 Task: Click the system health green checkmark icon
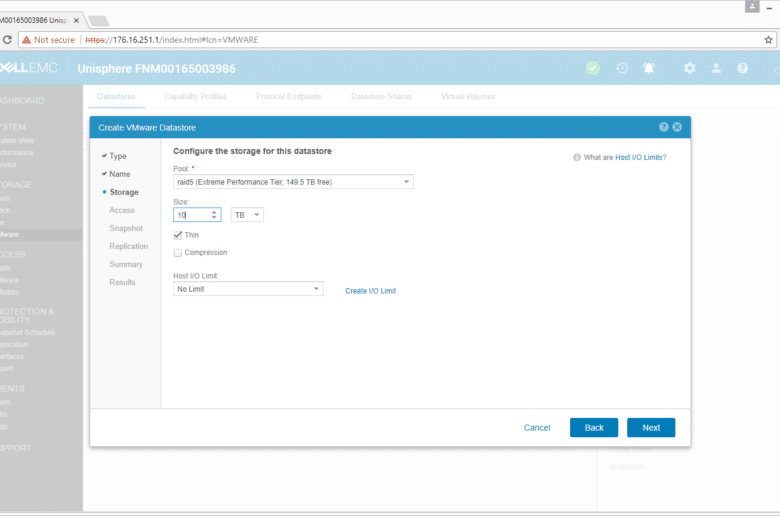point(593,68)
